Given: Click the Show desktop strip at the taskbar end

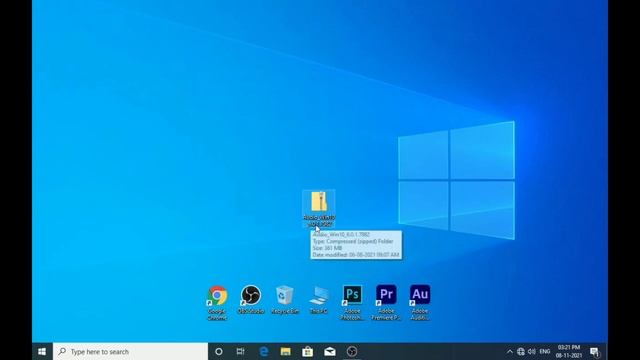Looking at the screenshot, I should click(x=606, y=351).
